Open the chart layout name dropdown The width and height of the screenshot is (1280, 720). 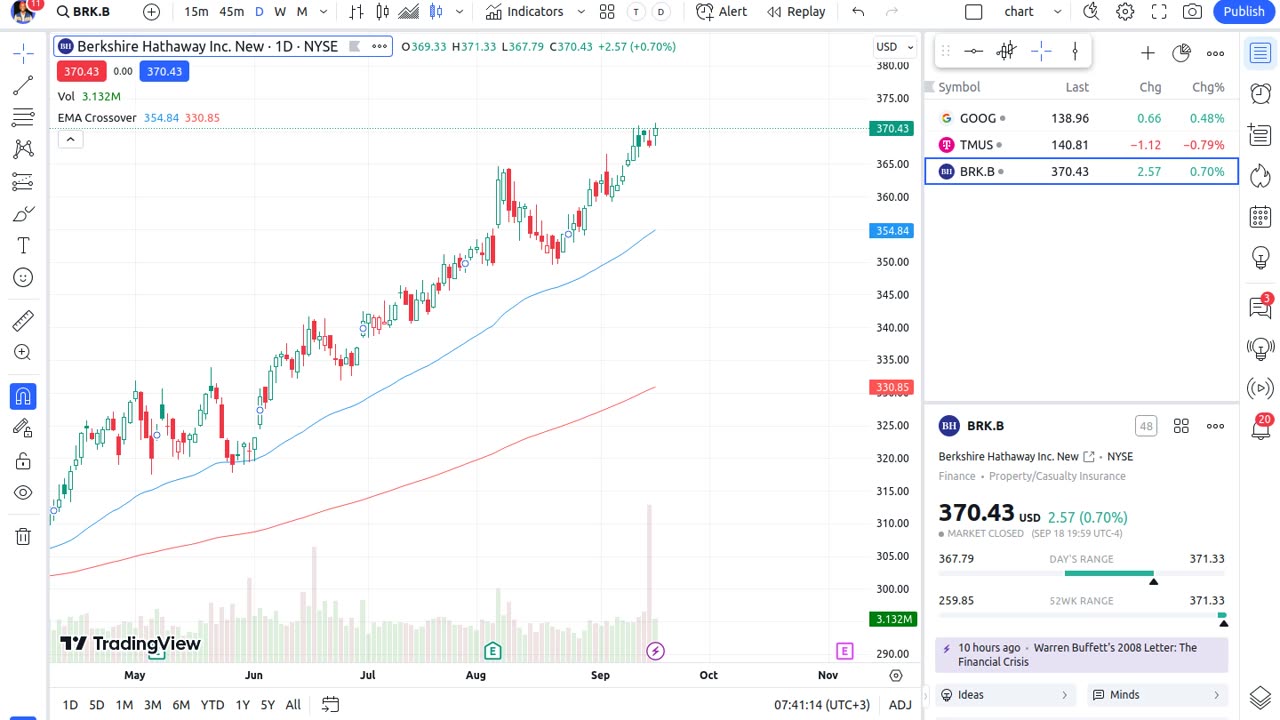tap(1034, 12)
